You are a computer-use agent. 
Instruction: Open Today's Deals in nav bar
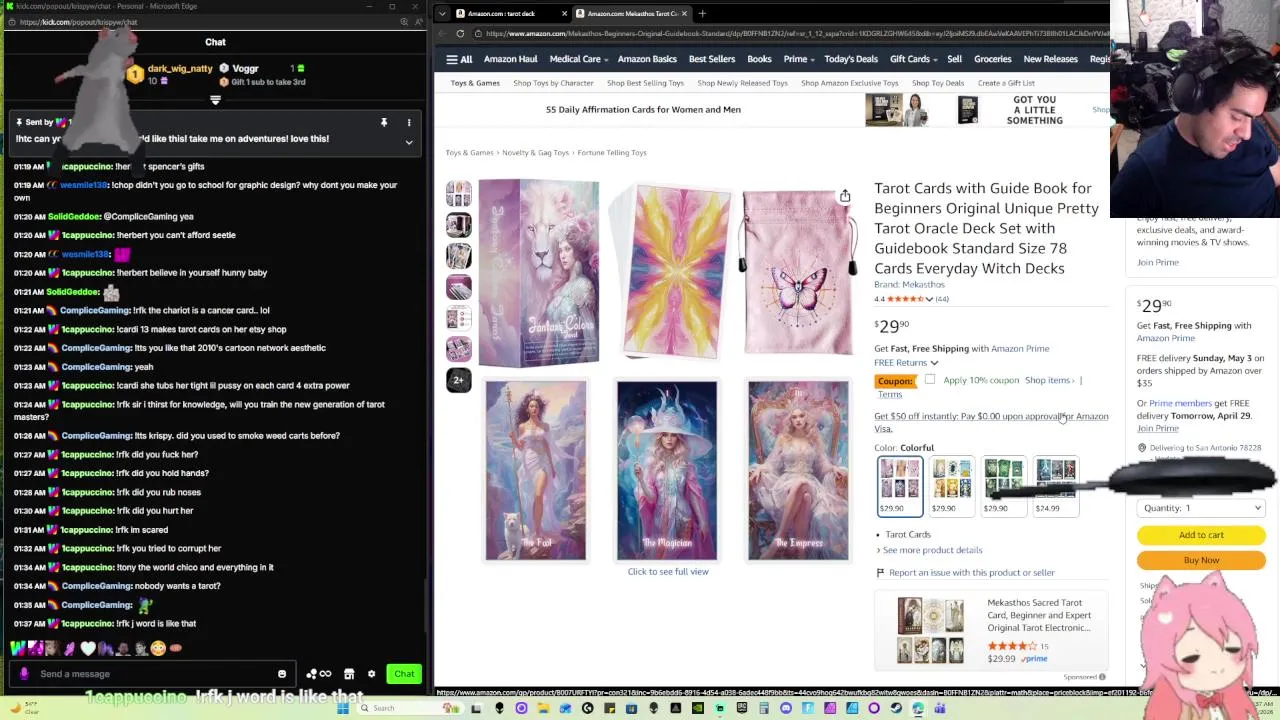851,59
